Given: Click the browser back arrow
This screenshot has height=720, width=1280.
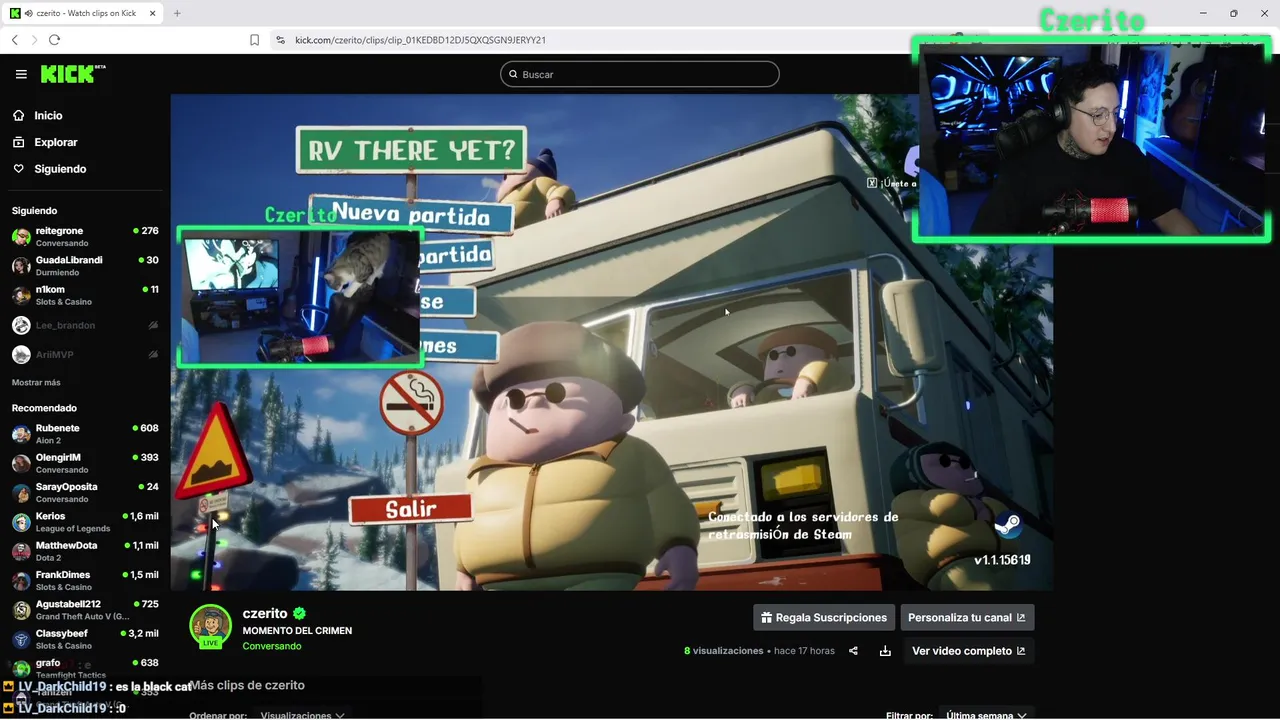Looking at the screenshot, I should coord(15,40).
